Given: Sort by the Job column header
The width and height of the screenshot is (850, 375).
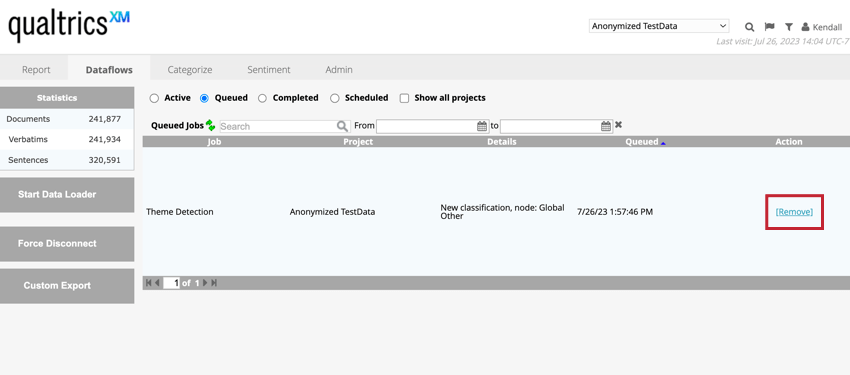Looking at the screenshot, I should pos(215,142).
